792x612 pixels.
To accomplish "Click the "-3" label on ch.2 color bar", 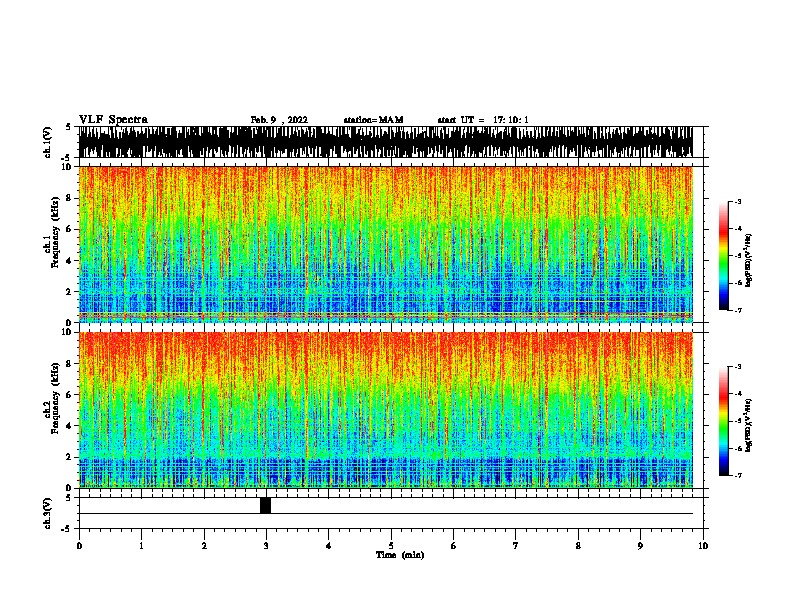I will pos(738,367).
